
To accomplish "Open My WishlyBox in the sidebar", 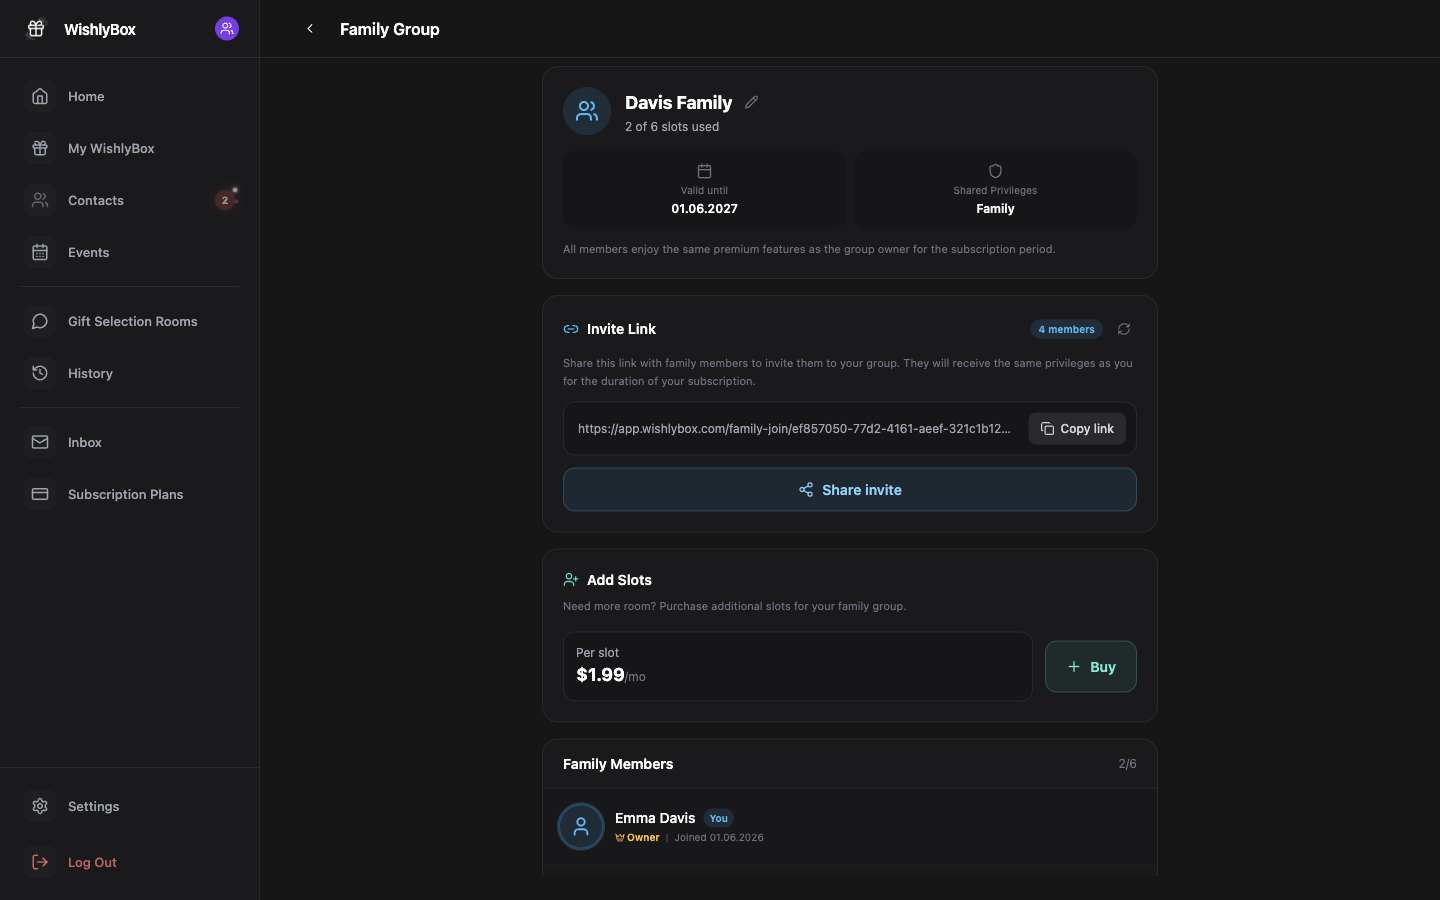I will point(130,148).
